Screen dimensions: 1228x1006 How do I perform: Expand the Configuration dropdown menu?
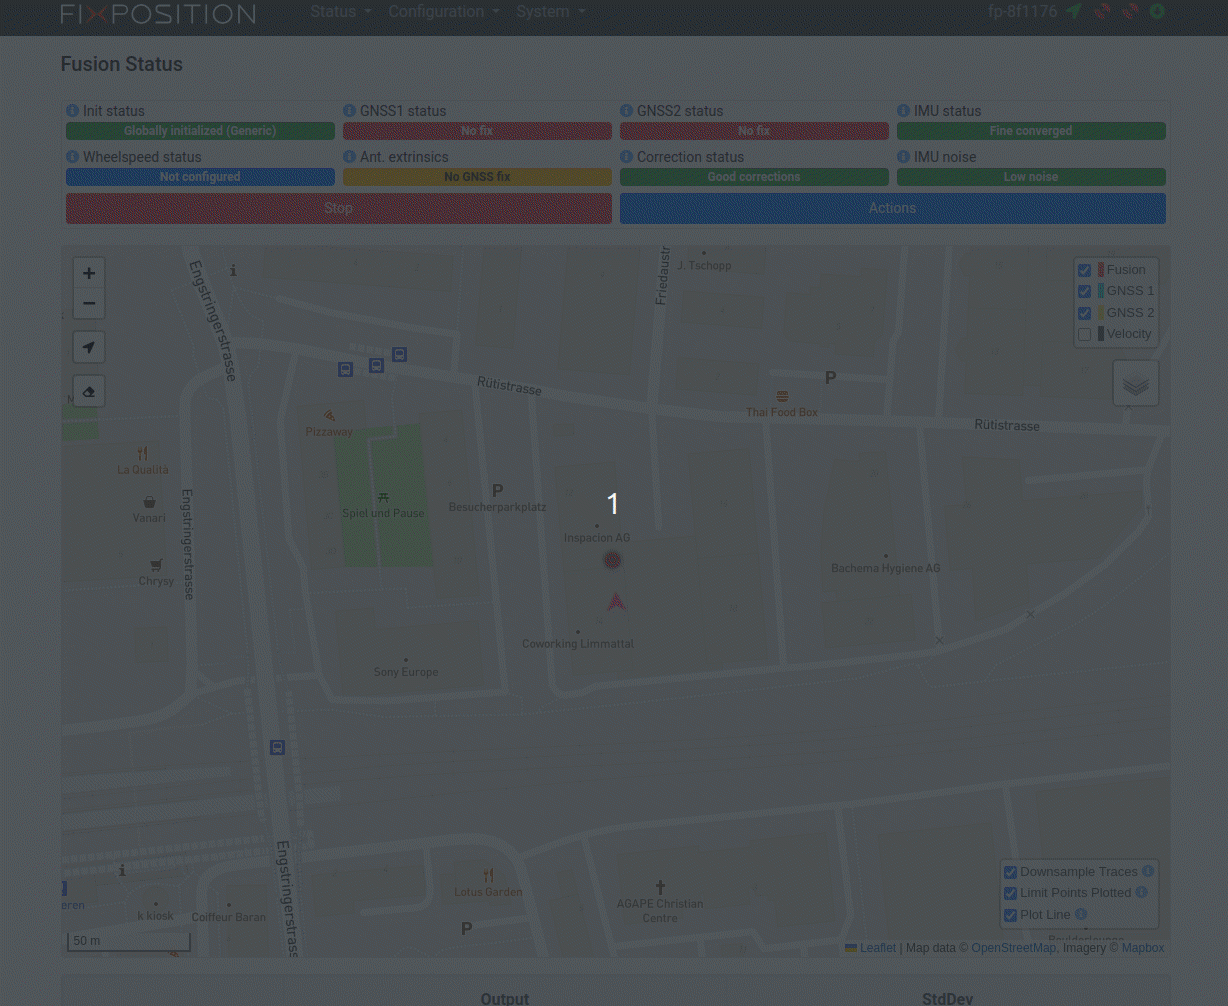coord(443,12)
